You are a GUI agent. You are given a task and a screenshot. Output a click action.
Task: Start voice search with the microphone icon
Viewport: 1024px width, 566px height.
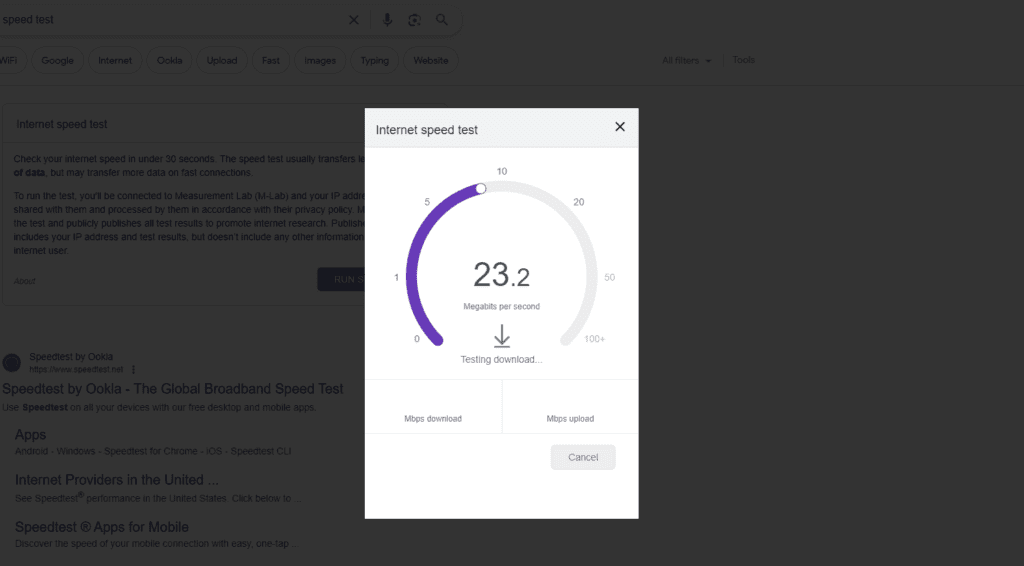(x=387, y=20)
